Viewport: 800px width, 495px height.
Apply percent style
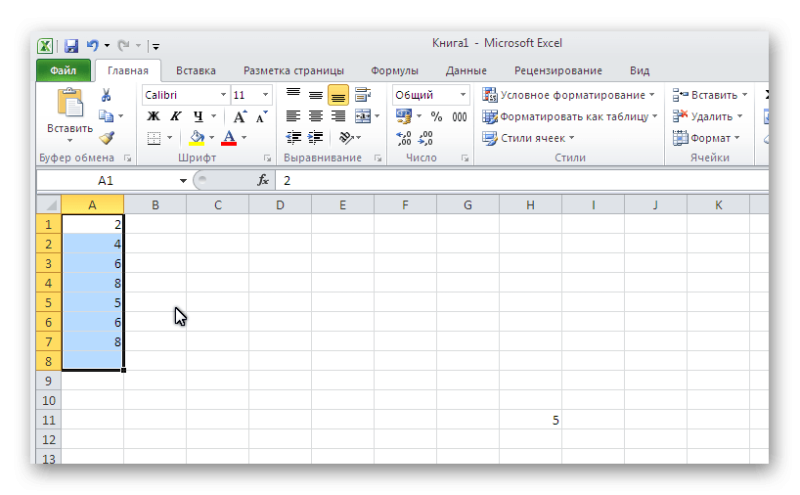[436, 117]
